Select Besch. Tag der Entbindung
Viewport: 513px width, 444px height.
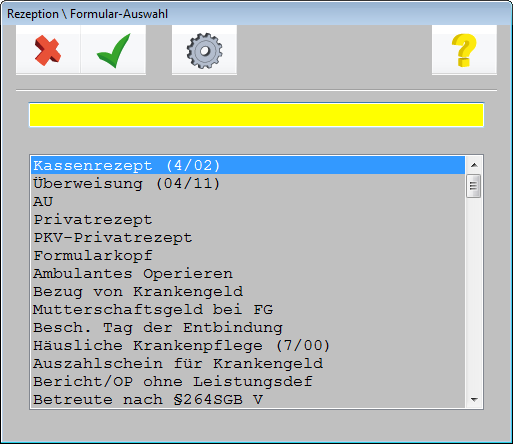pyautogui.click(x=248, y=328)
